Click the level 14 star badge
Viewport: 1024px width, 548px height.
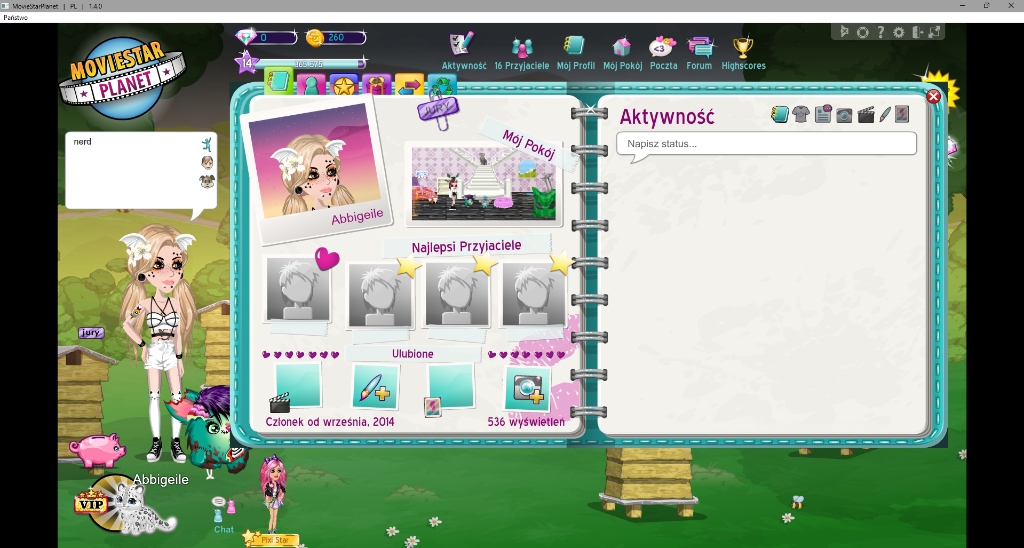coord(246,63)
